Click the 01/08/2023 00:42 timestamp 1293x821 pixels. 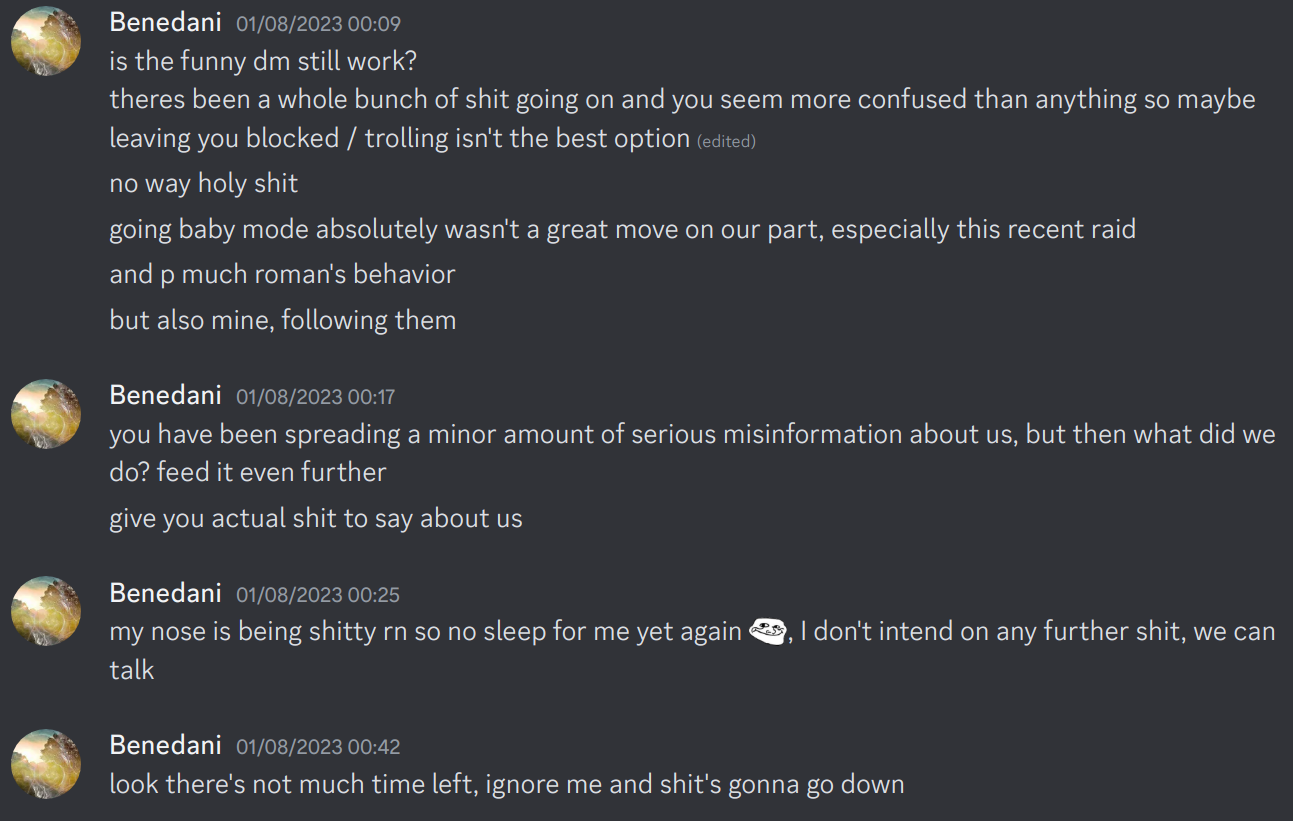(318, 747)
